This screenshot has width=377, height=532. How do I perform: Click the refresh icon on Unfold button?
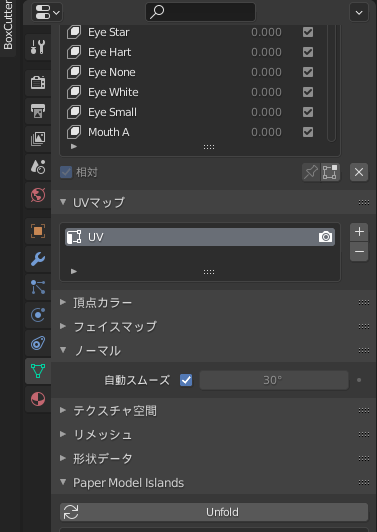71,512
